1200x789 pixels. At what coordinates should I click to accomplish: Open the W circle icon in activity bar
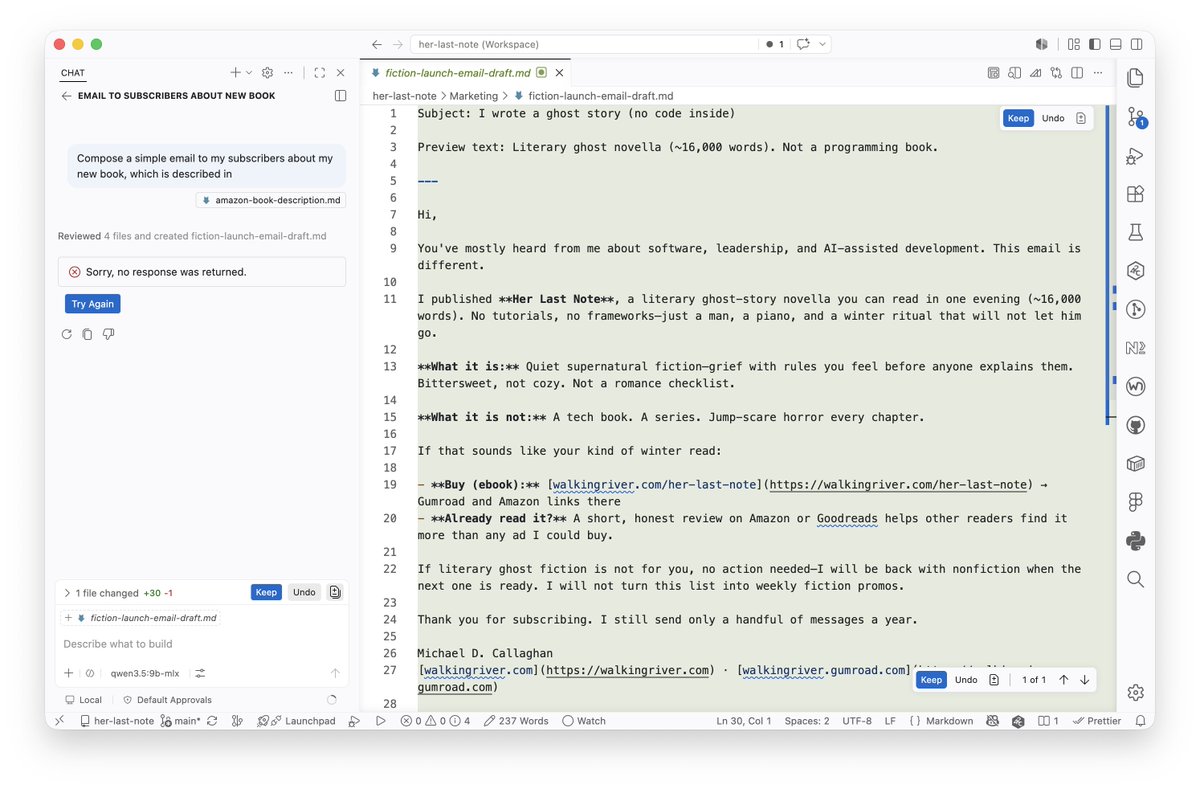coord(1135,386)
